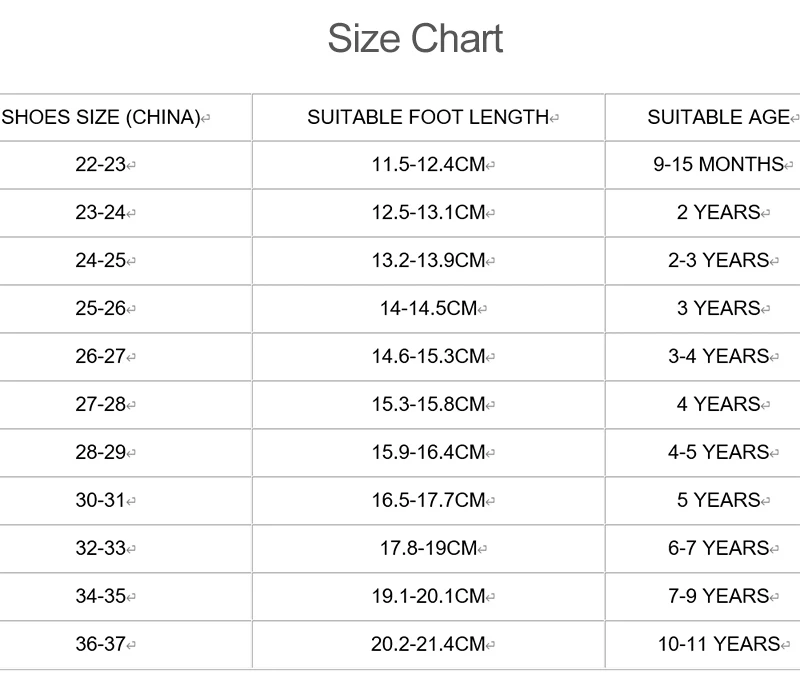
Task: Select the 3-4 YEARS age cell
Action: (x=718, y=356)
